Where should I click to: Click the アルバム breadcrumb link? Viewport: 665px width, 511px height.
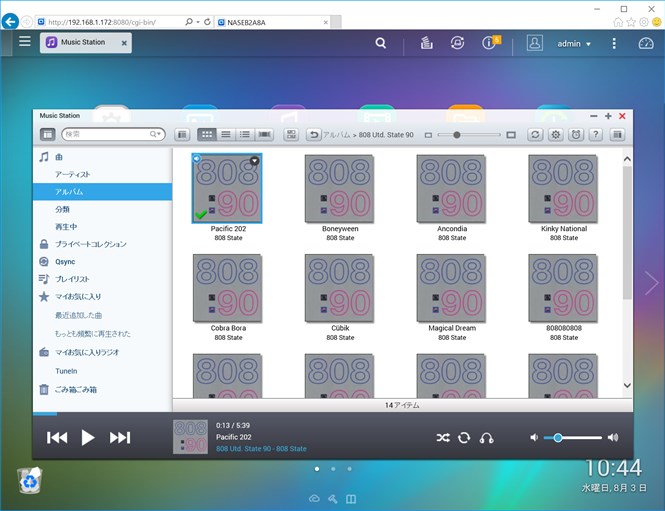click(337, 135)
